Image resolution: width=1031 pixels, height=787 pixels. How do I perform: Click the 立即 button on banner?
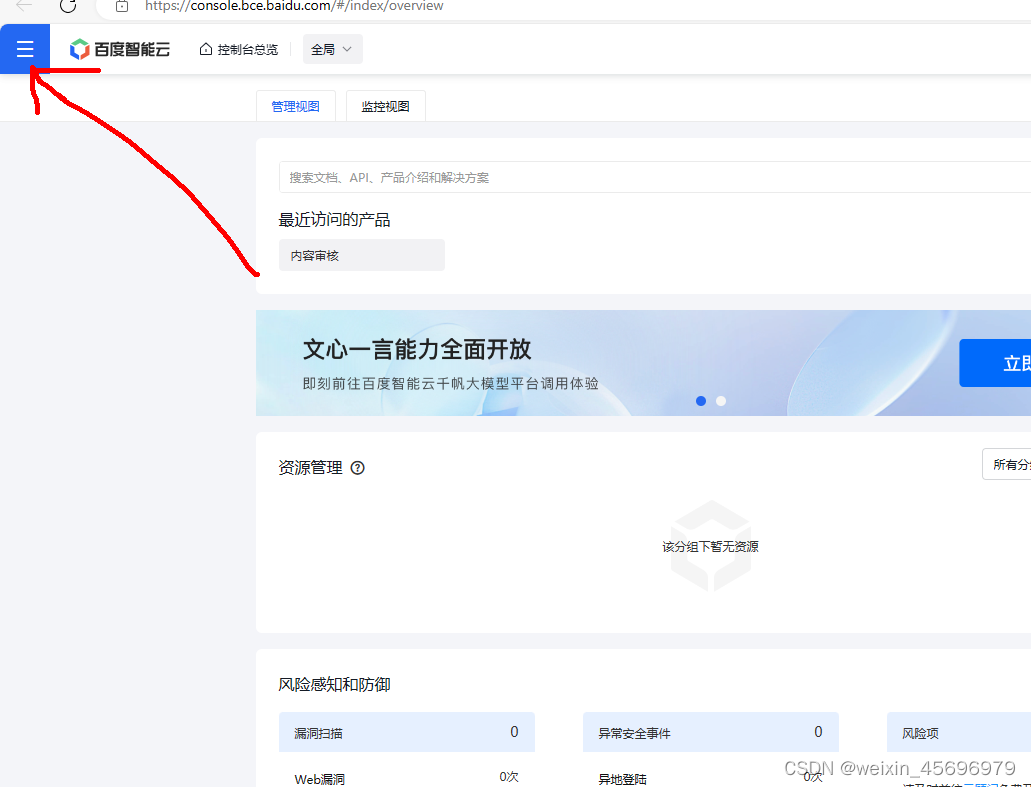995,363
